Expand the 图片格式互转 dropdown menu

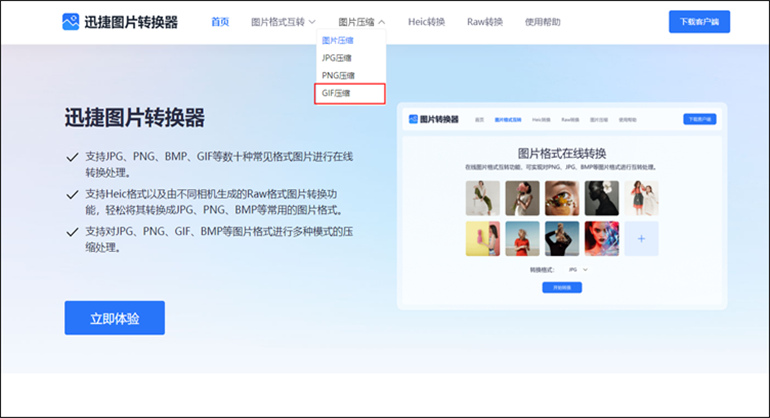coord(283,22)
